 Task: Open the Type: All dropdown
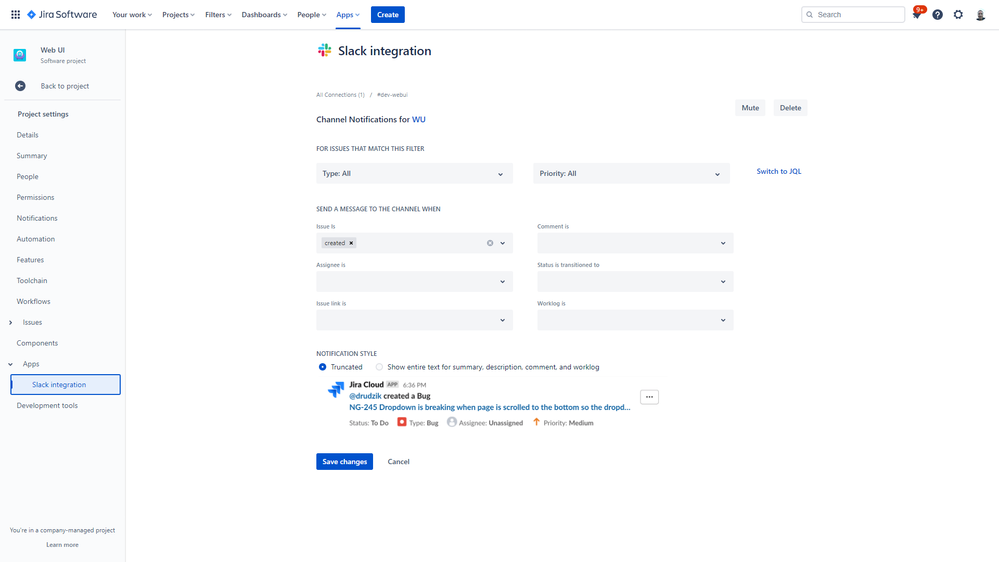click(x=414, y=173)
